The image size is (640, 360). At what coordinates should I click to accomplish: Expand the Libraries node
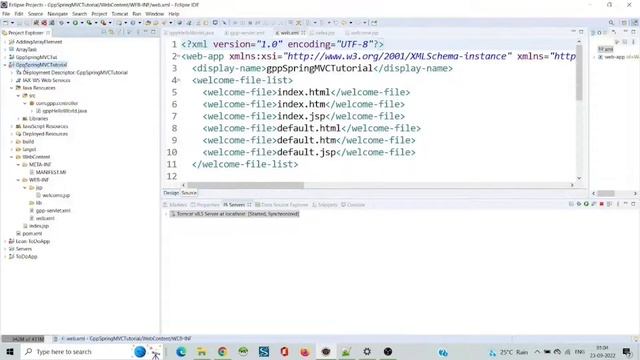click(x=18, y=118)
